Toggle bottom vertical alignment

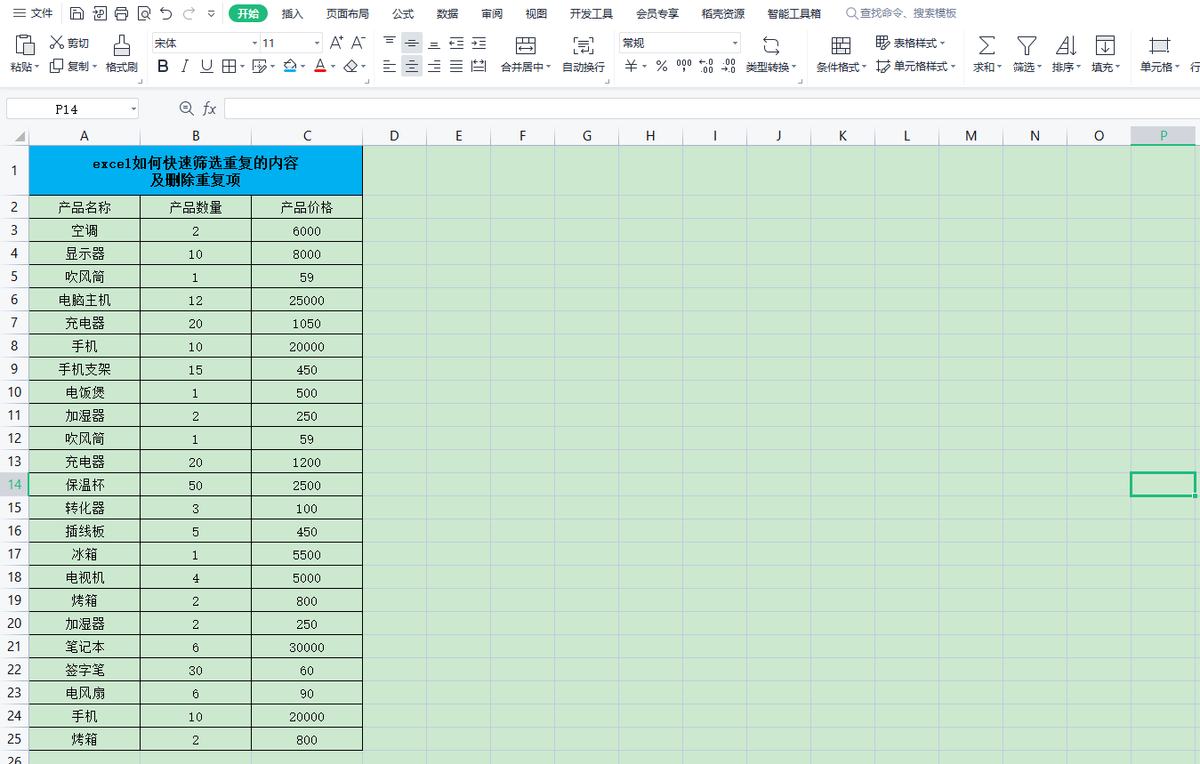point(434,43)
